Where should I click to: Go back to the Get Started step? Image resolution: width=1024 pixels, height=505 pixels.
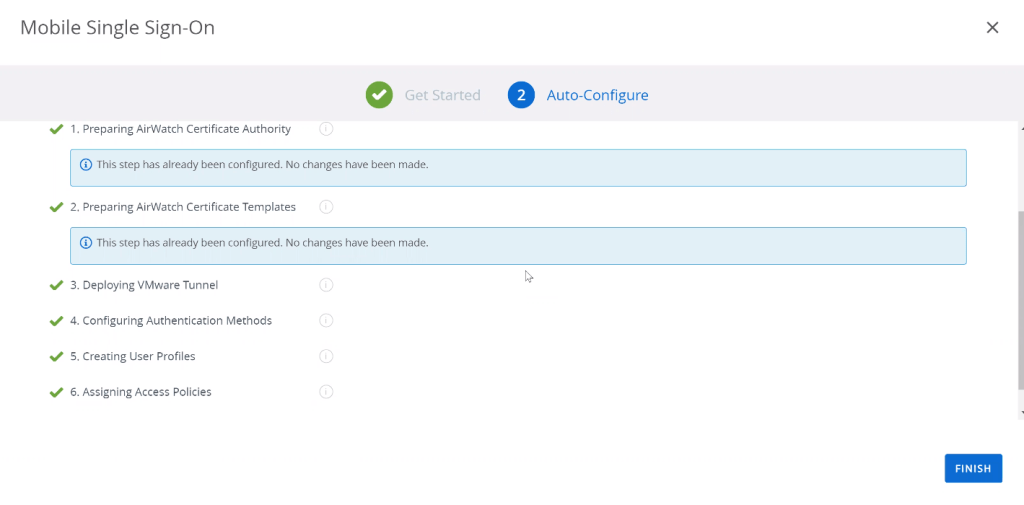coord(442,95)
